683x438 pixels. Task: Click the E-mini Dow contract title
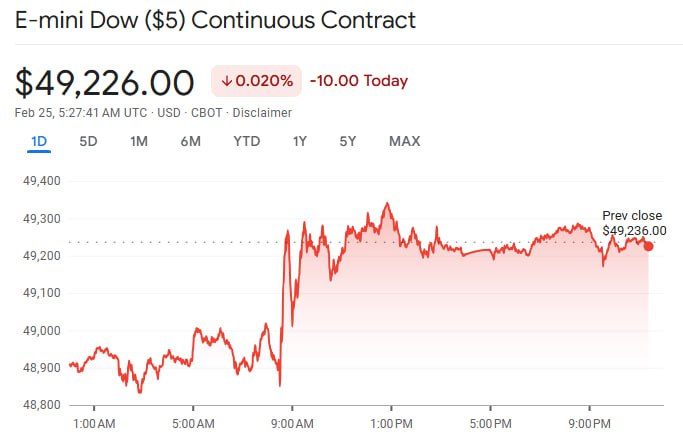pos(215,20)
